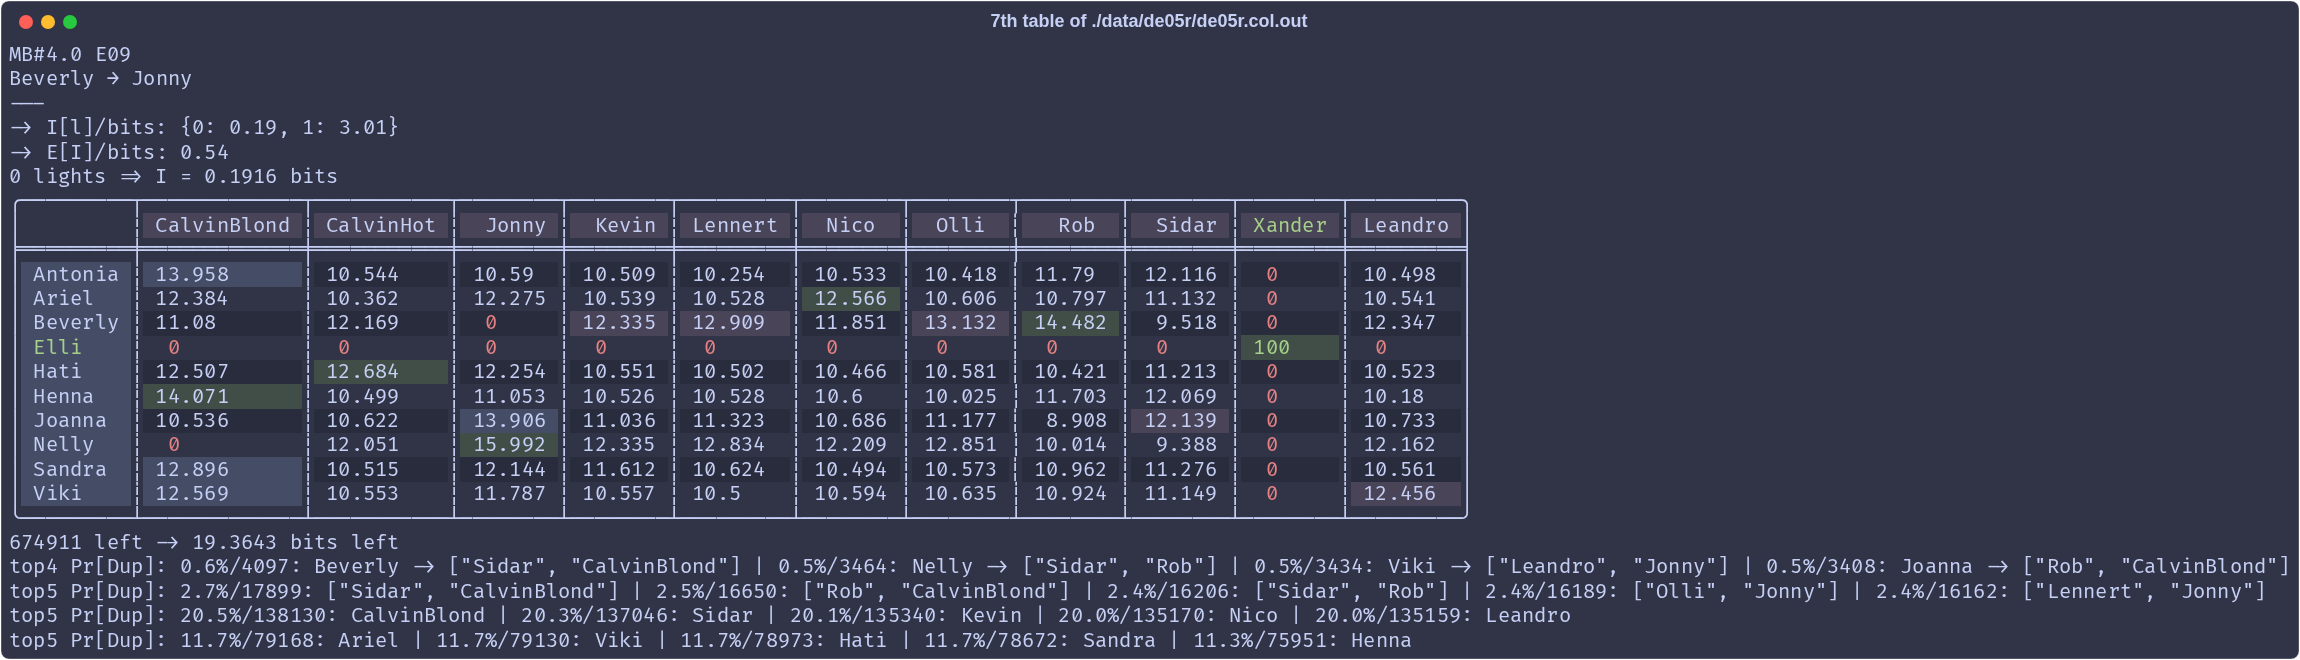Click the '0 lights ⇒ I = 0.1916 bits' line
Image resolution: width=2300 pixels, height=660 pixels.
tap(173, 176)
